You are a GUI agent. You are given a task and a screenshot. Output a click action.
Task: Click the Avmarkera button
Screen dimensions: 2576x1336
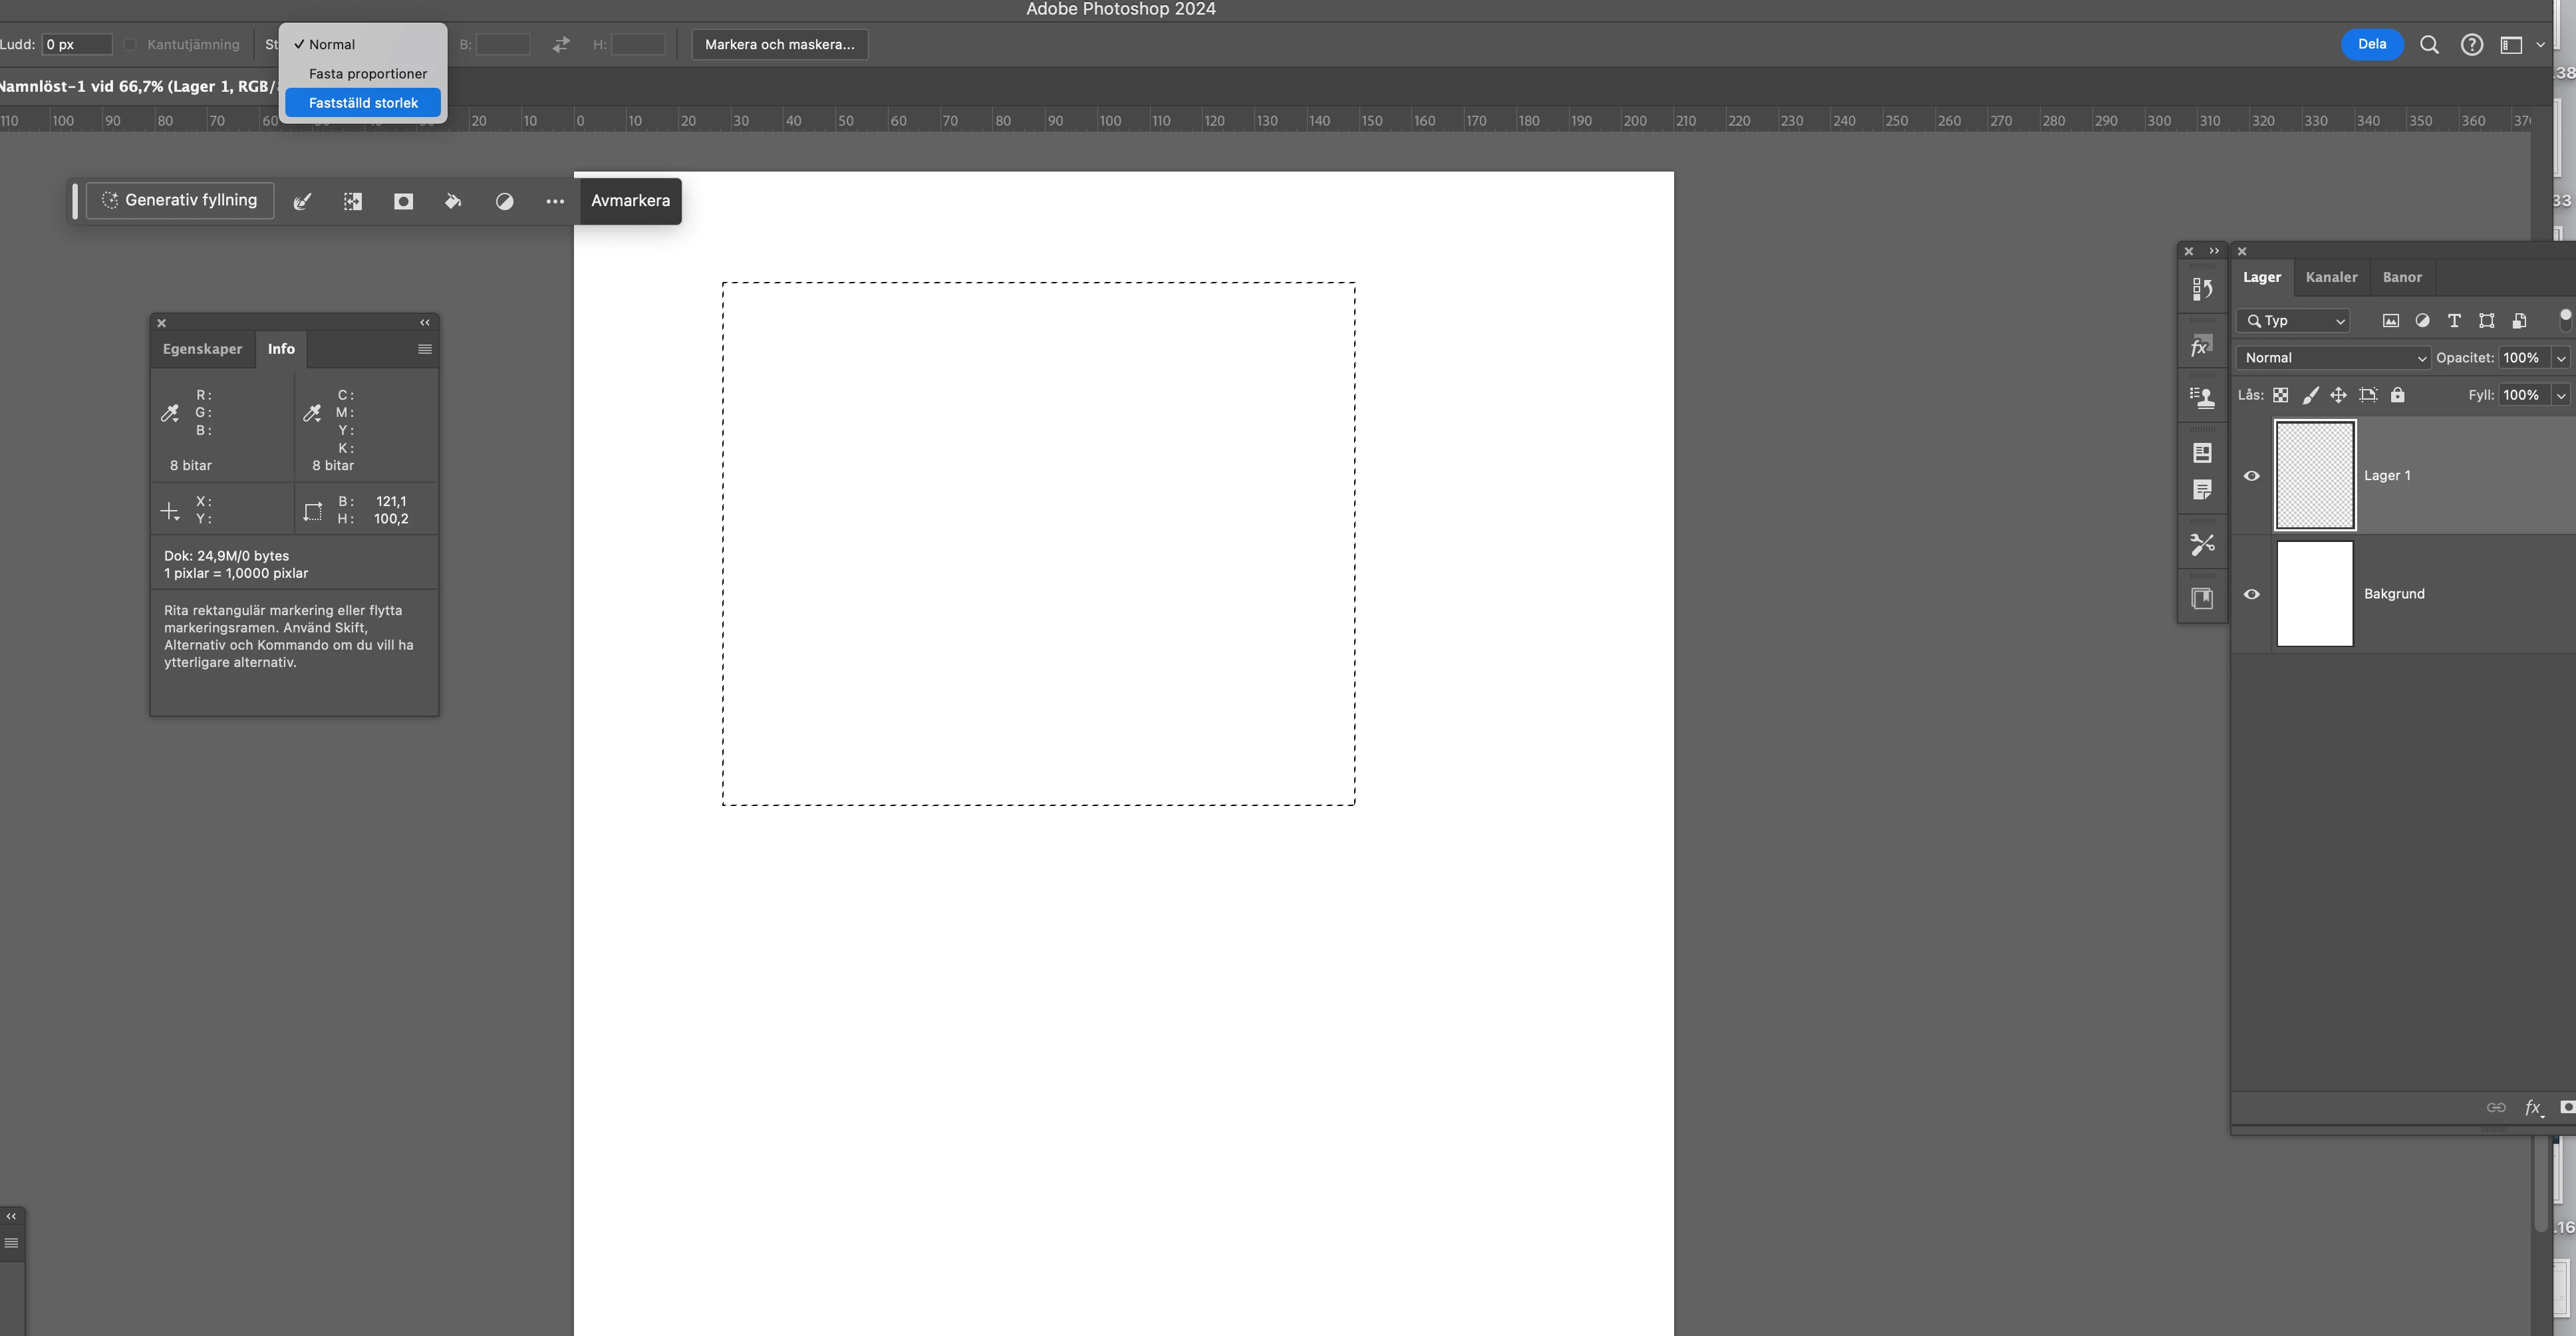(630, 201)
